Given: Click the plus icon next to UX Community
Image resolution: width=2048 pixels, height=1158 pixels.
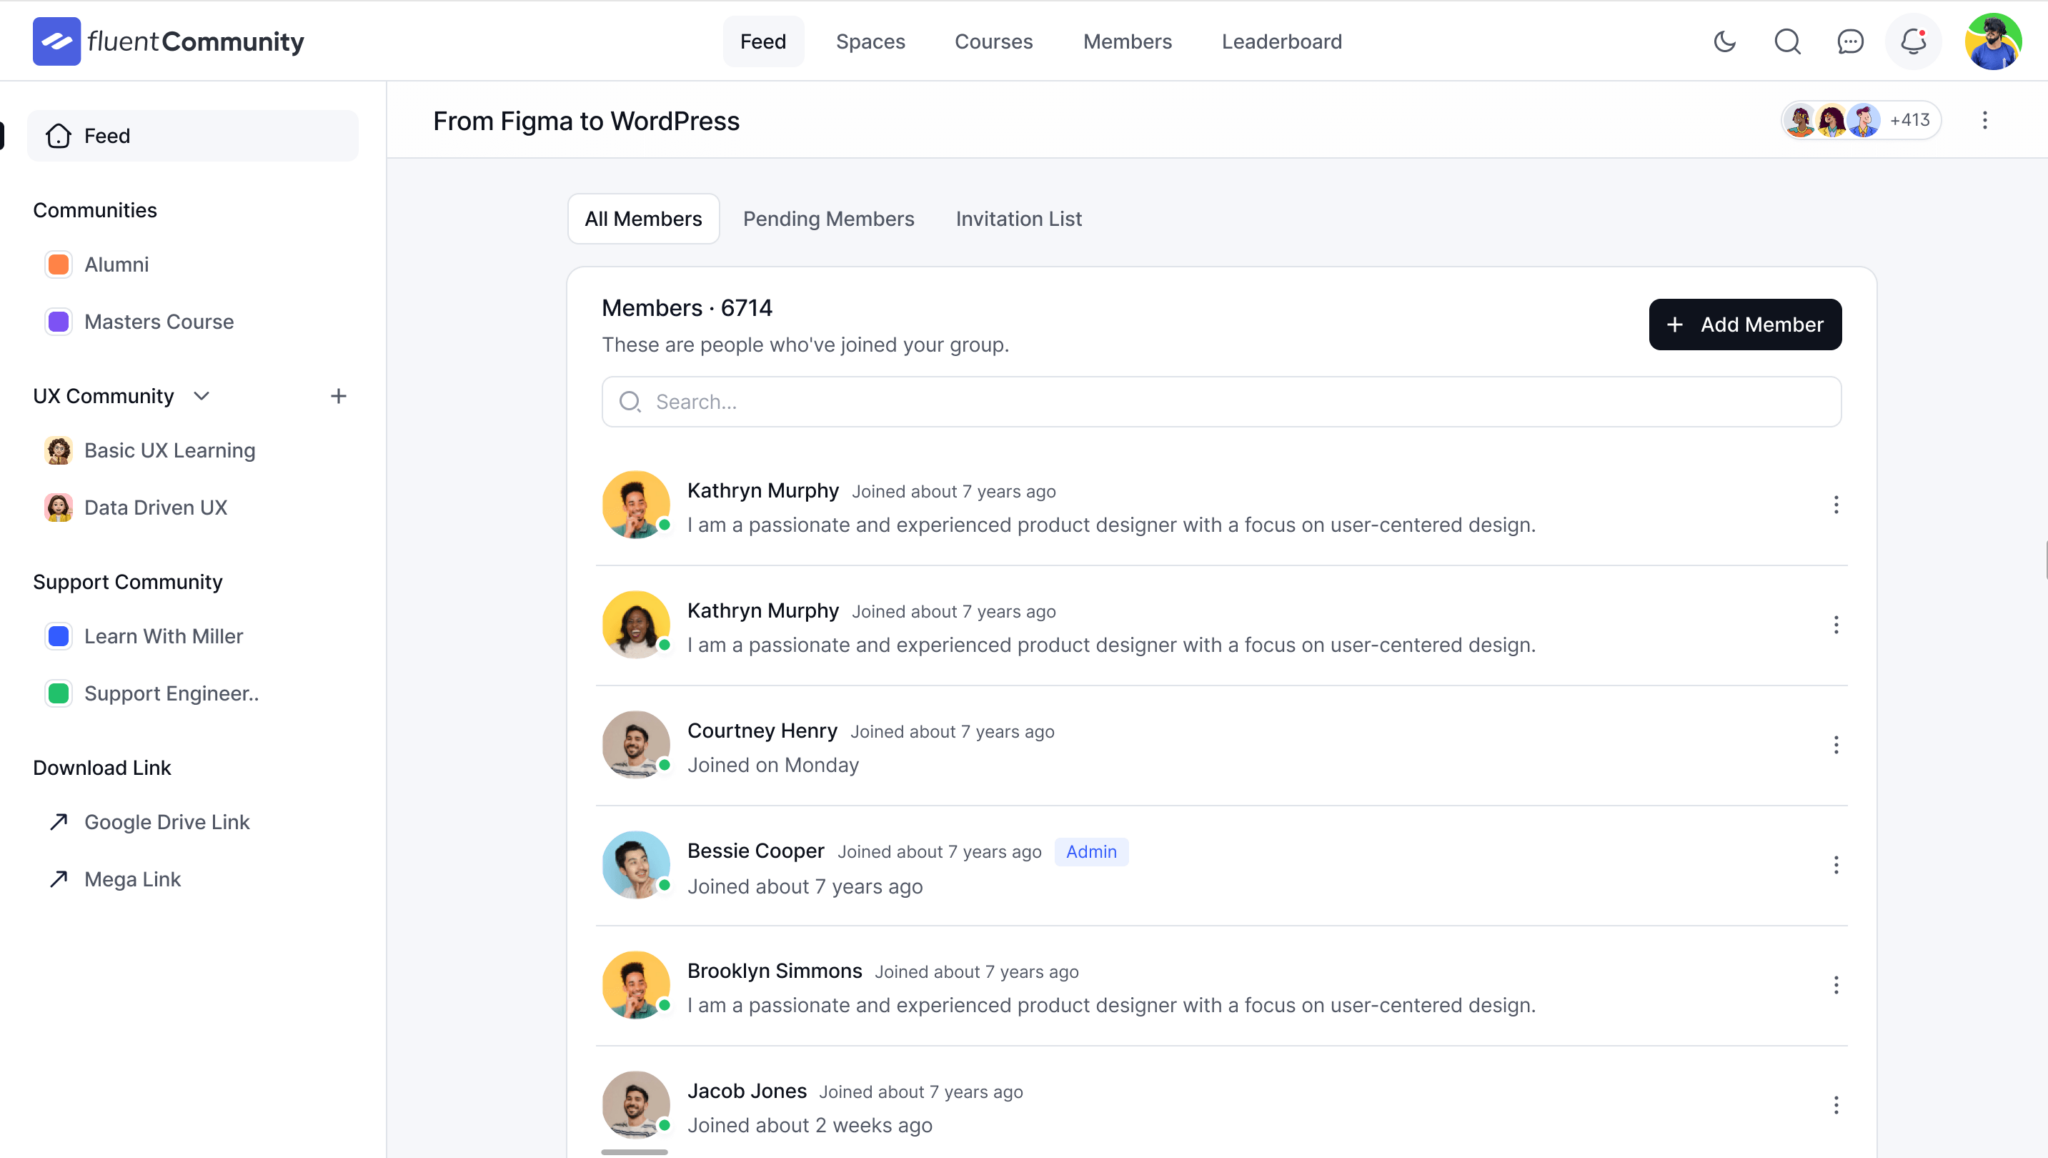Looking at the screenshot, I should (338, 396).
